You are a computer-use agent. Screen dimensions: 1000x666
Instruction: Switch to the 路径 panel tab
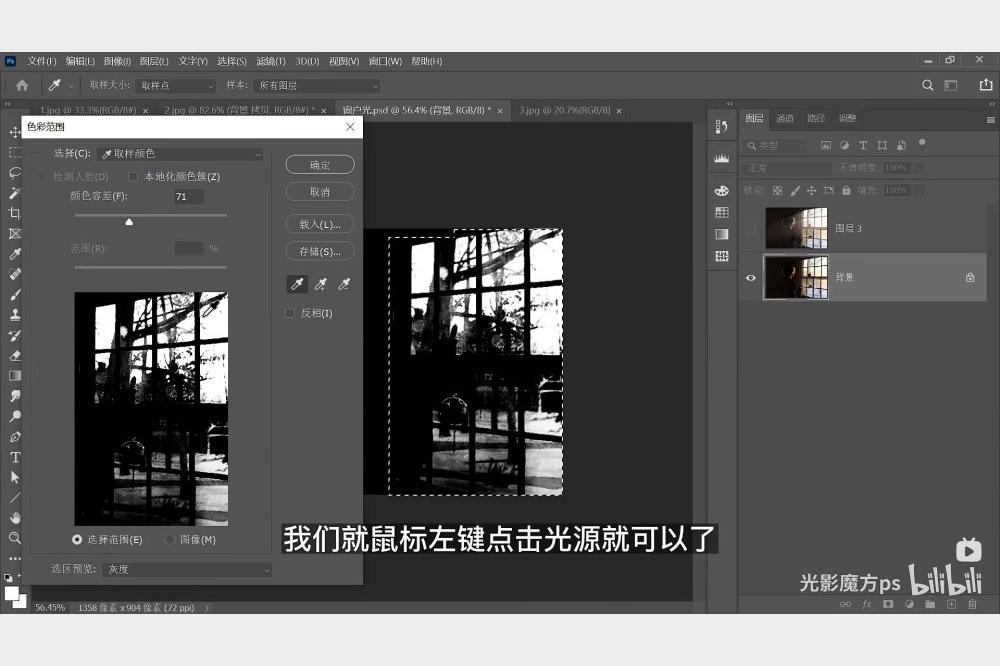(x=816, y=118)
